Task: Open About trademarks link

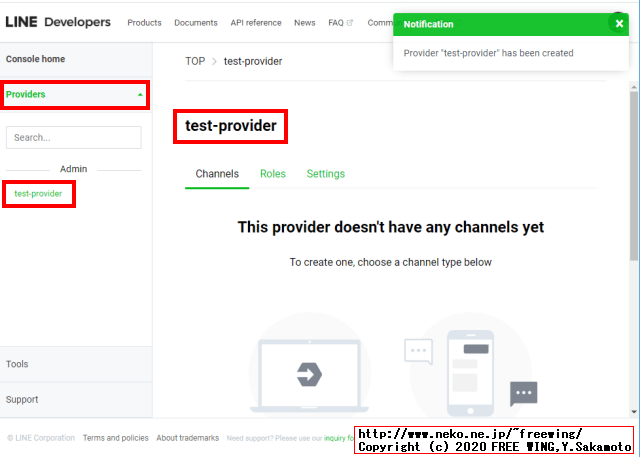Action: pyautogui.click(x=187, y=438)
